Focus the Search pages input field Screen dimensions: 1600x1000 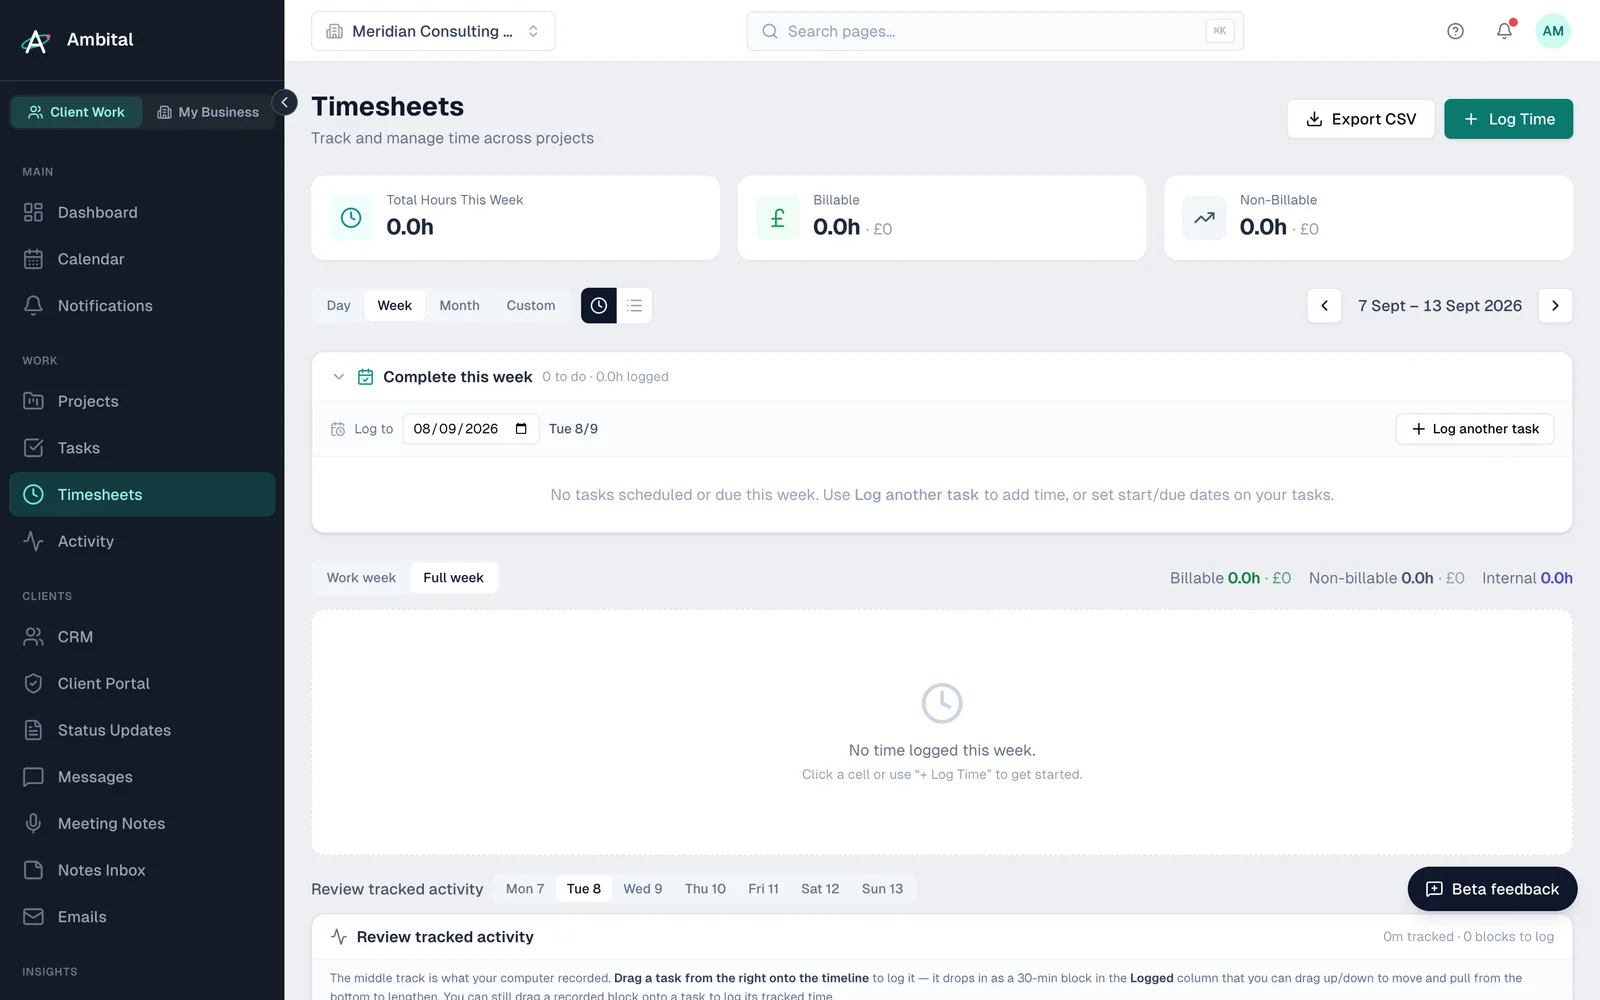pyautogui.click(x=995, y=31)
